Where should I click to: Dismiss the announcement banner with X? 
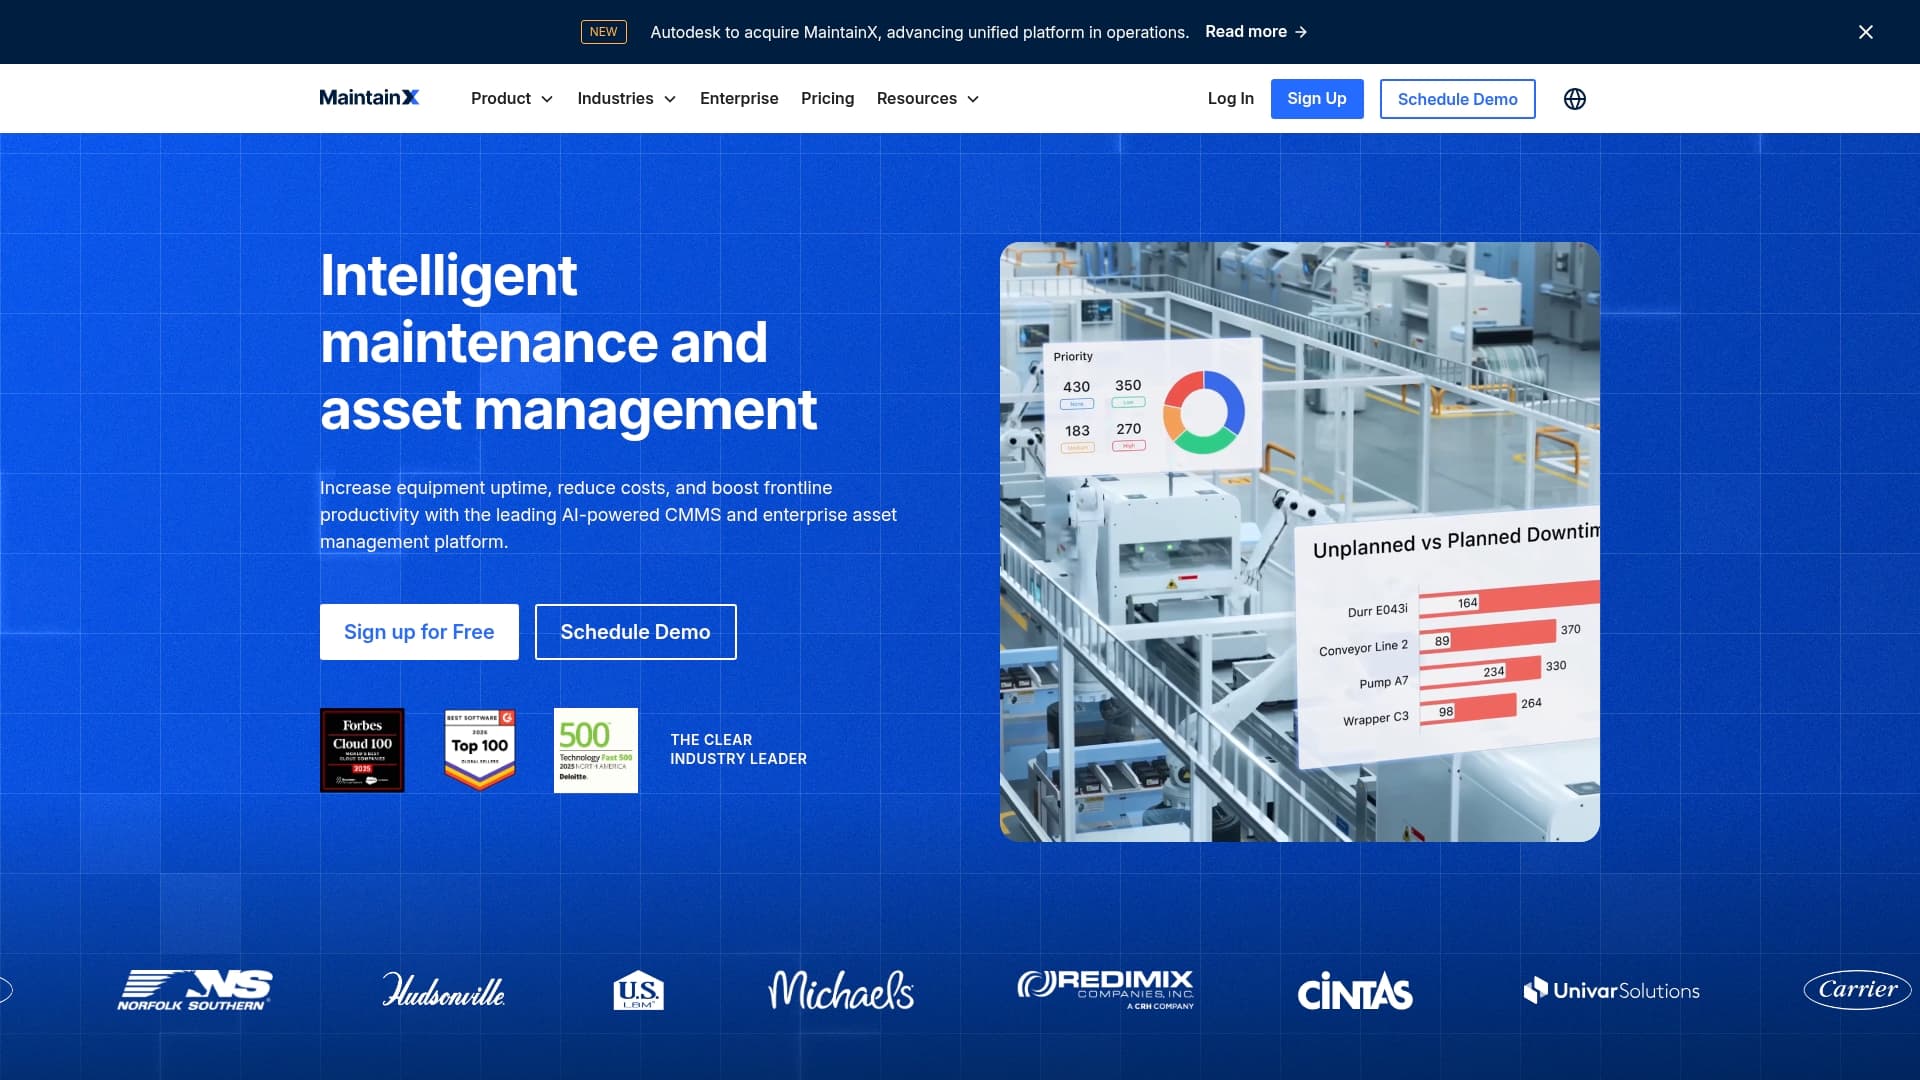(x=1866, y=32)
